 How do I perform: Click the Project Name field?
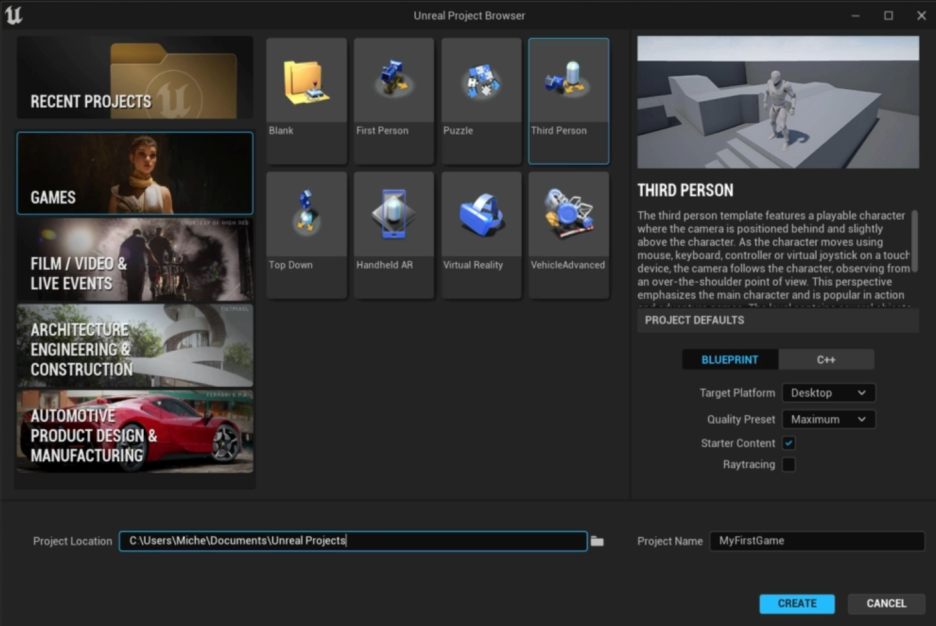pyautogui.click(x=817, y=541)
